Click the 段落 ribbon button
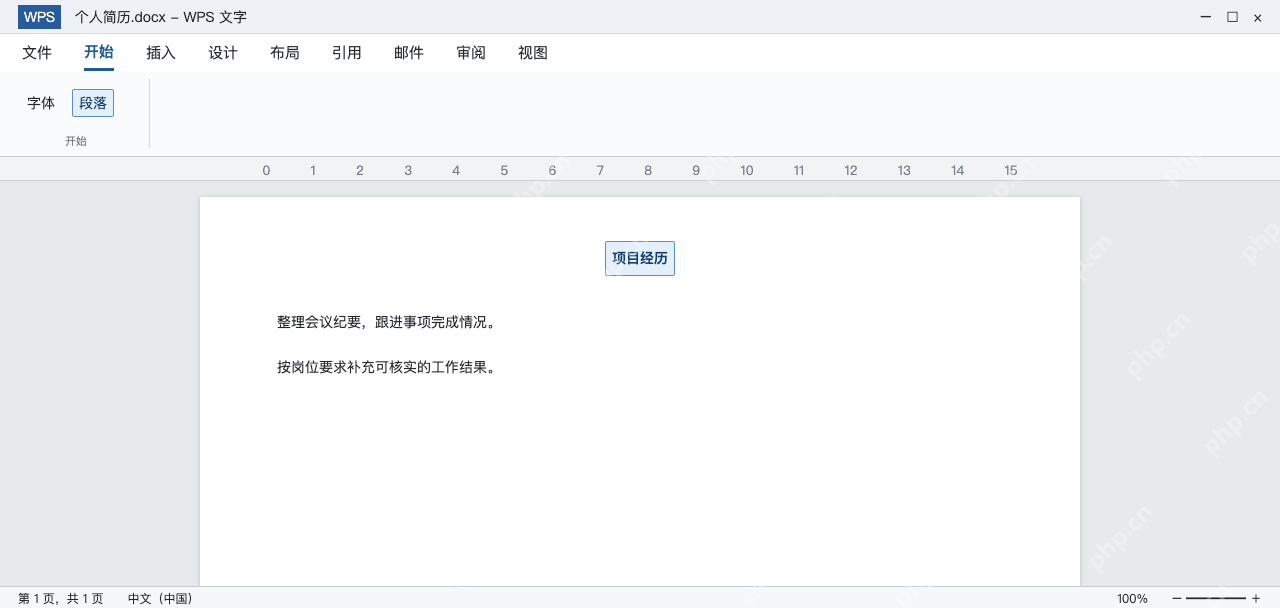1280x608 pixels. coord(93,103)
